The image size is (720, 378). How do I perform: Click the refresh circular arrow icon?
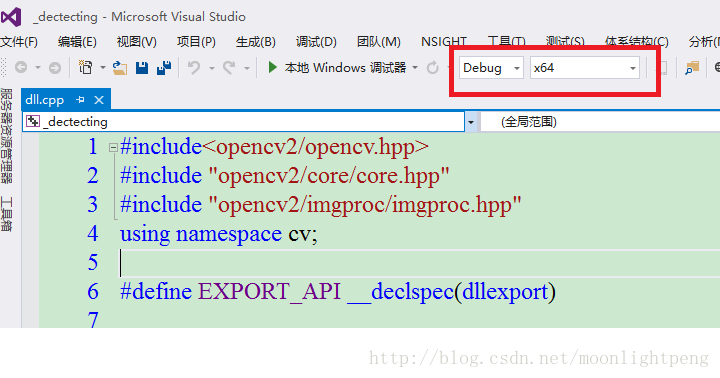[x=433, y=68]
